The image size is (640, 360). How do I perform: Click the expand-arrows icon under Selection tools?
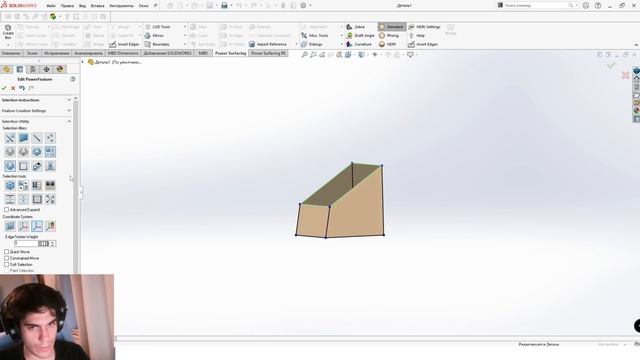point(50,199)
